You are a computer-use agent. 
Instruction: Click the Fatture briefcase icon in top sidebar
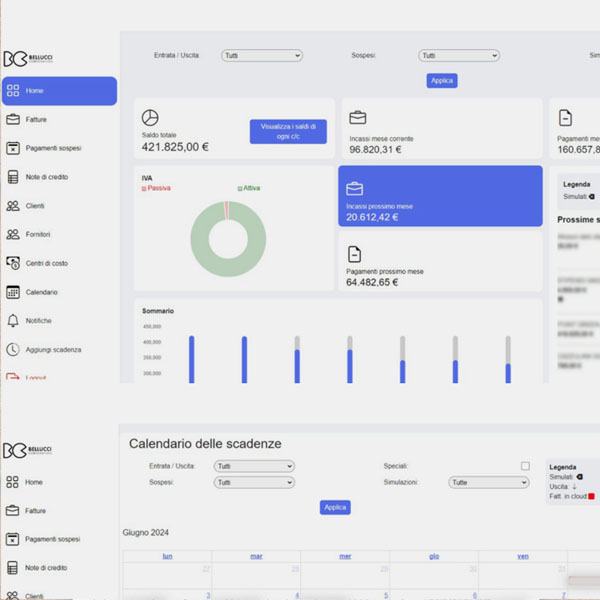coord(13,119)
